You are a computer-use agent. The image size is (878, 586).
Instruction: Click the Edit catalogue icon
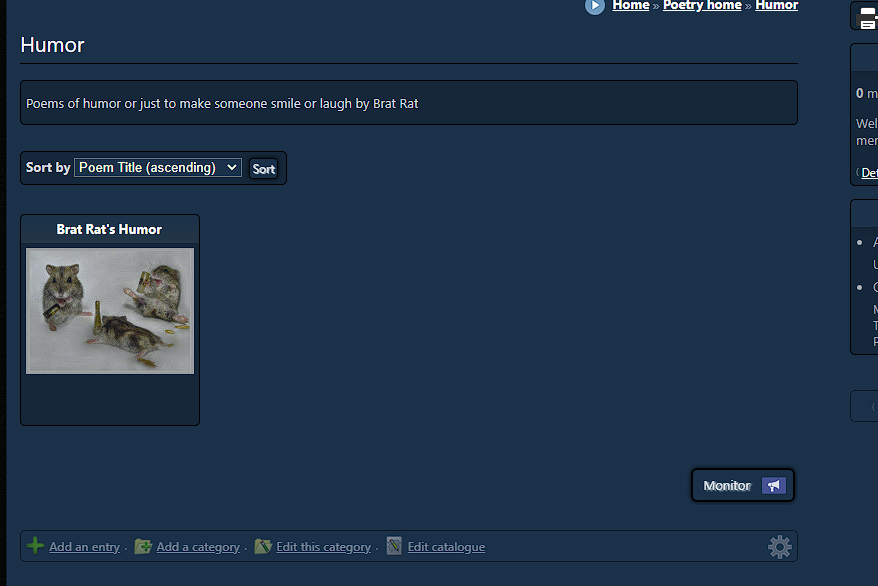(394, 546)
